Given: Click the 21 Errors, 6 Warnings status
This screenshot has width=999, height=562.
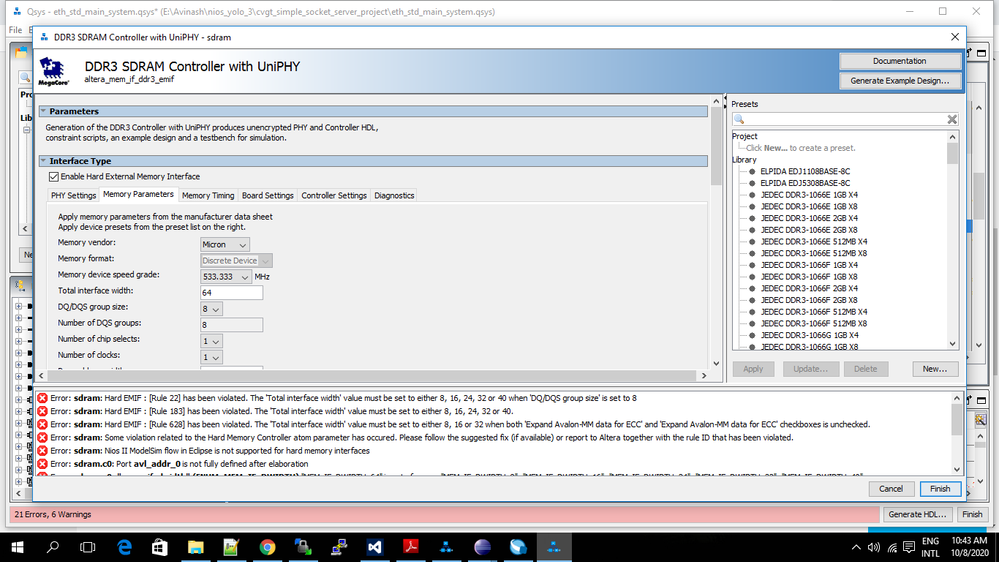Looking at the screenshot, I should (53, 514).
